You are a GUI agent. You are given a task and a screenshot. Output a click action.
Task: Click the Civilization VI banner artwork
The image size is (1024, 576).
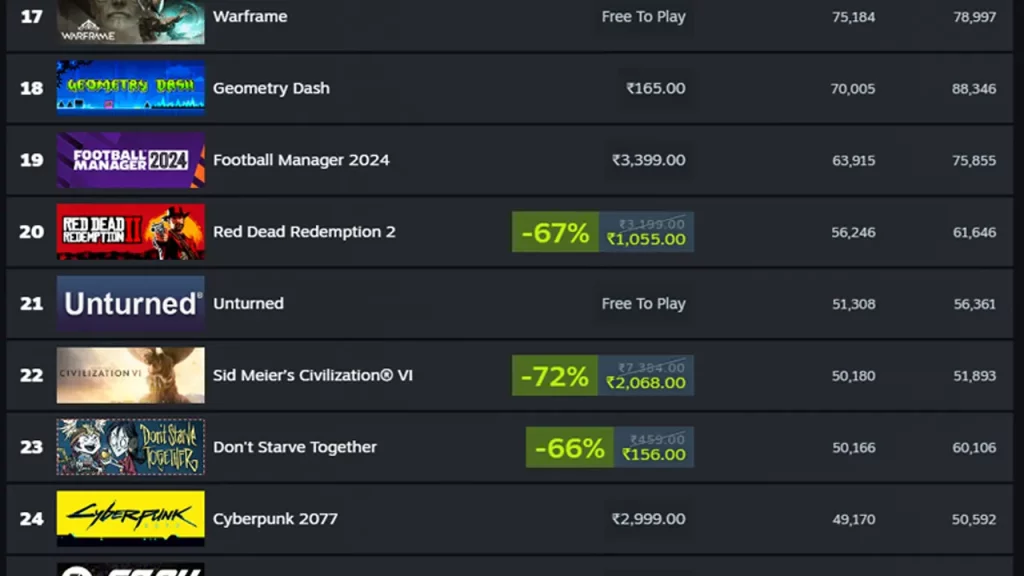coord(130,375)
